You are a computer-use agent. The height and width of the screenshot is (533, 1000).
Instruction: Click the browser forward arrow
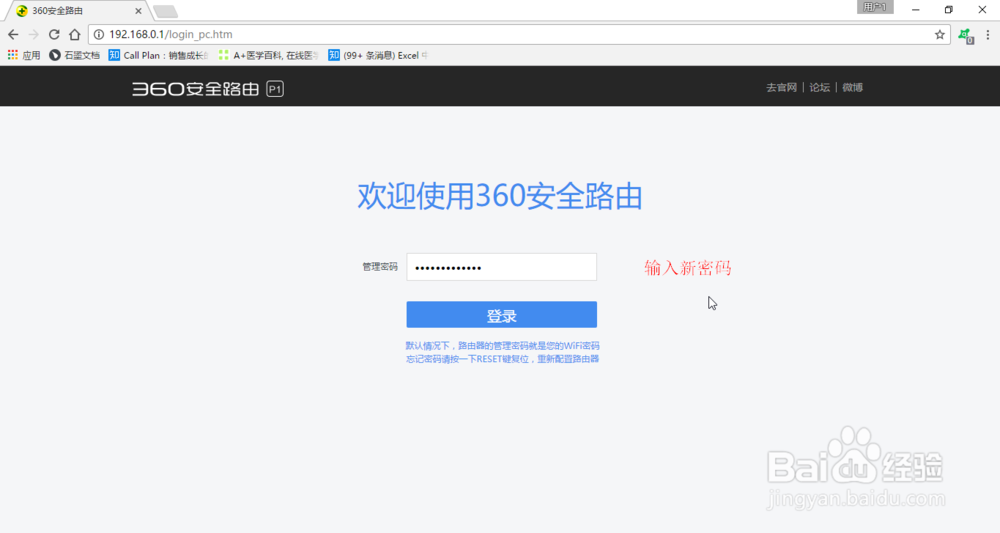pos(34,34)
